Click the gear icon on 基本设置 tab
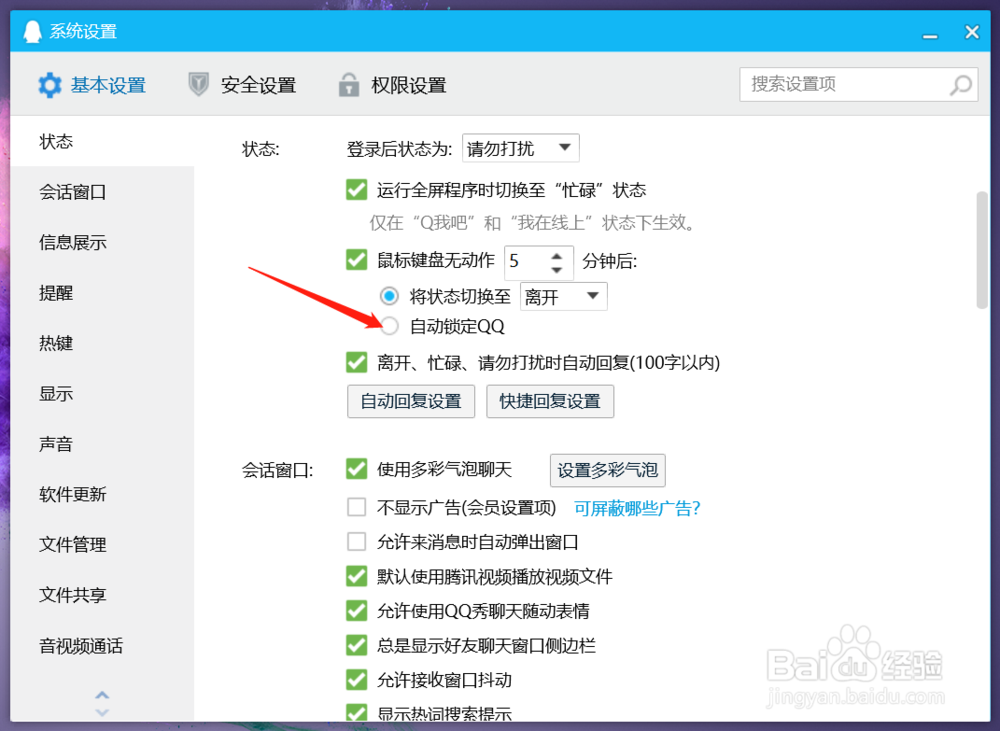This screenshot has height=731, width=1000. coord(50,85)
